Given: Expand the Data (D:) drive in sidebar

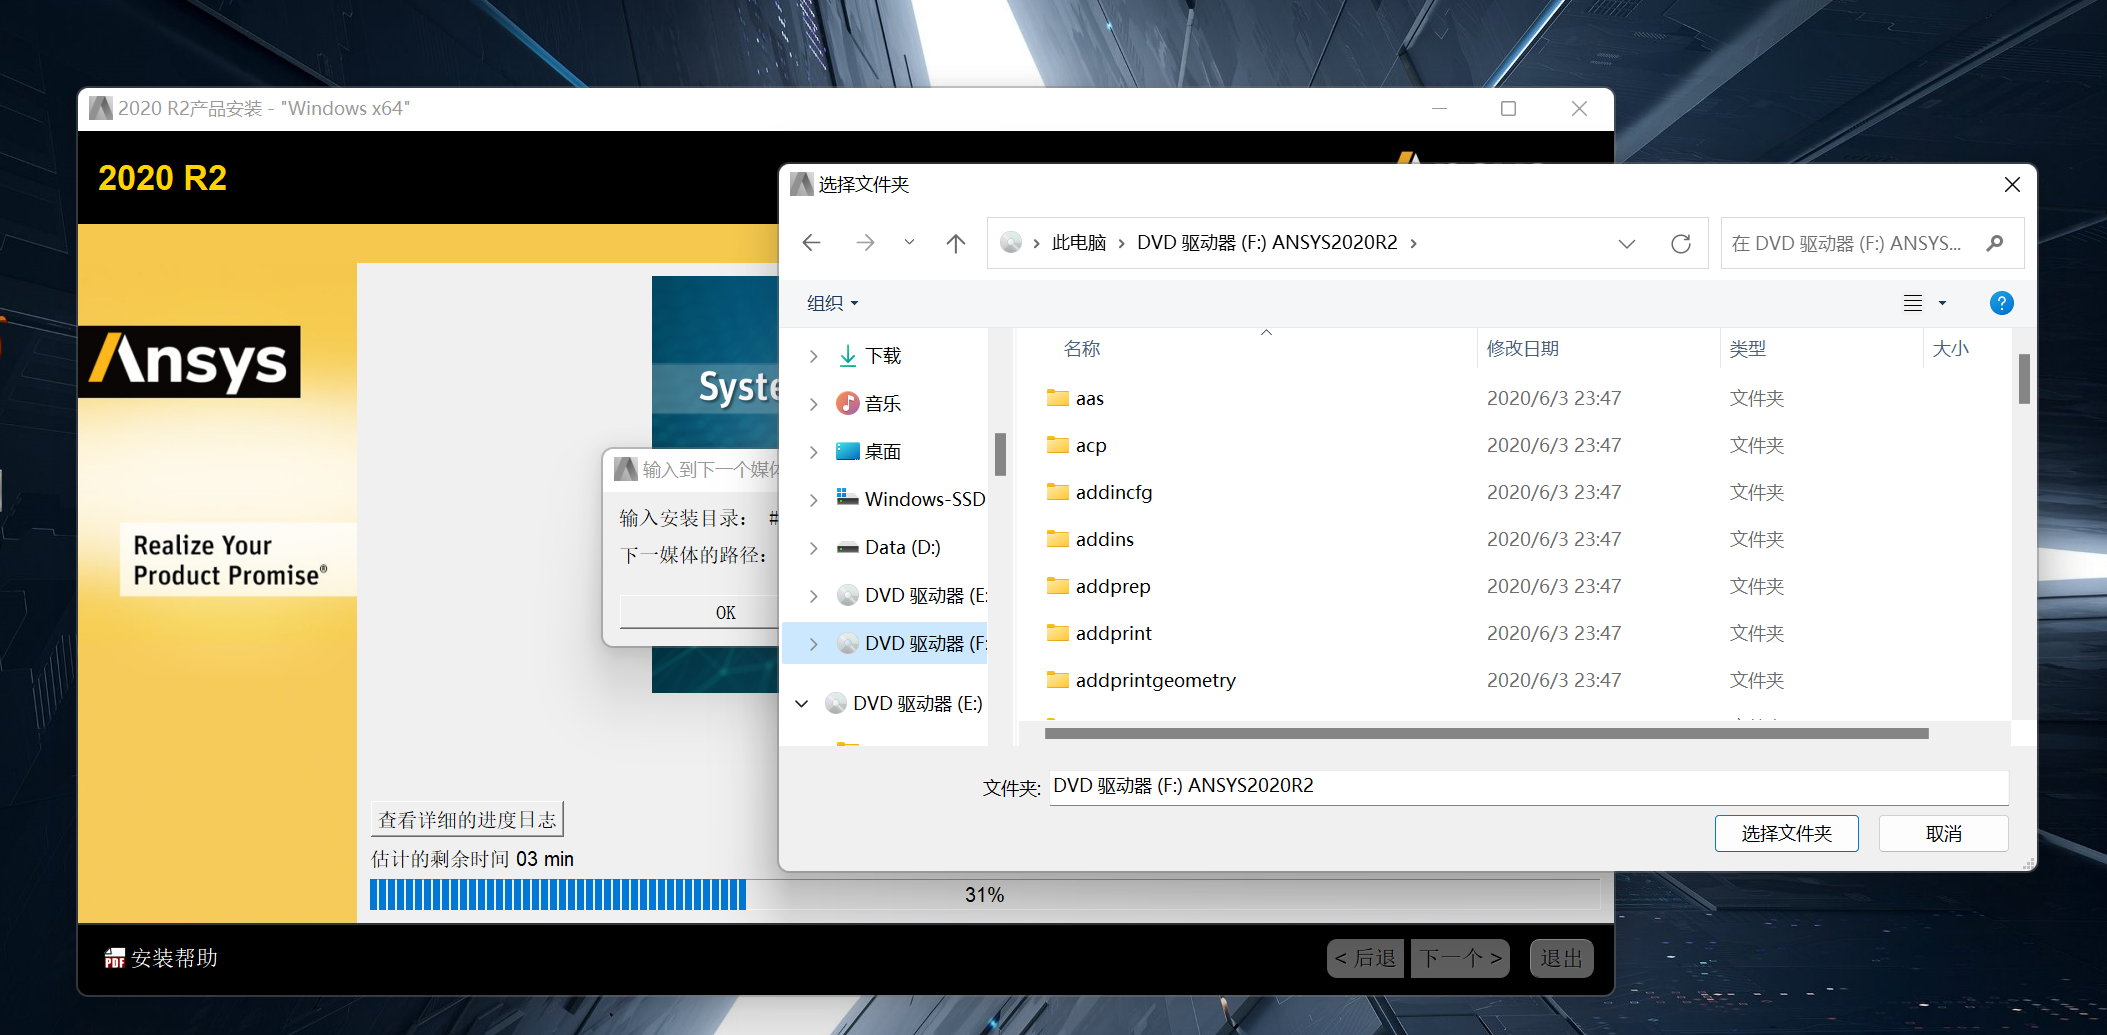Looking at the screenshot, I should click(x=812, y=547).
